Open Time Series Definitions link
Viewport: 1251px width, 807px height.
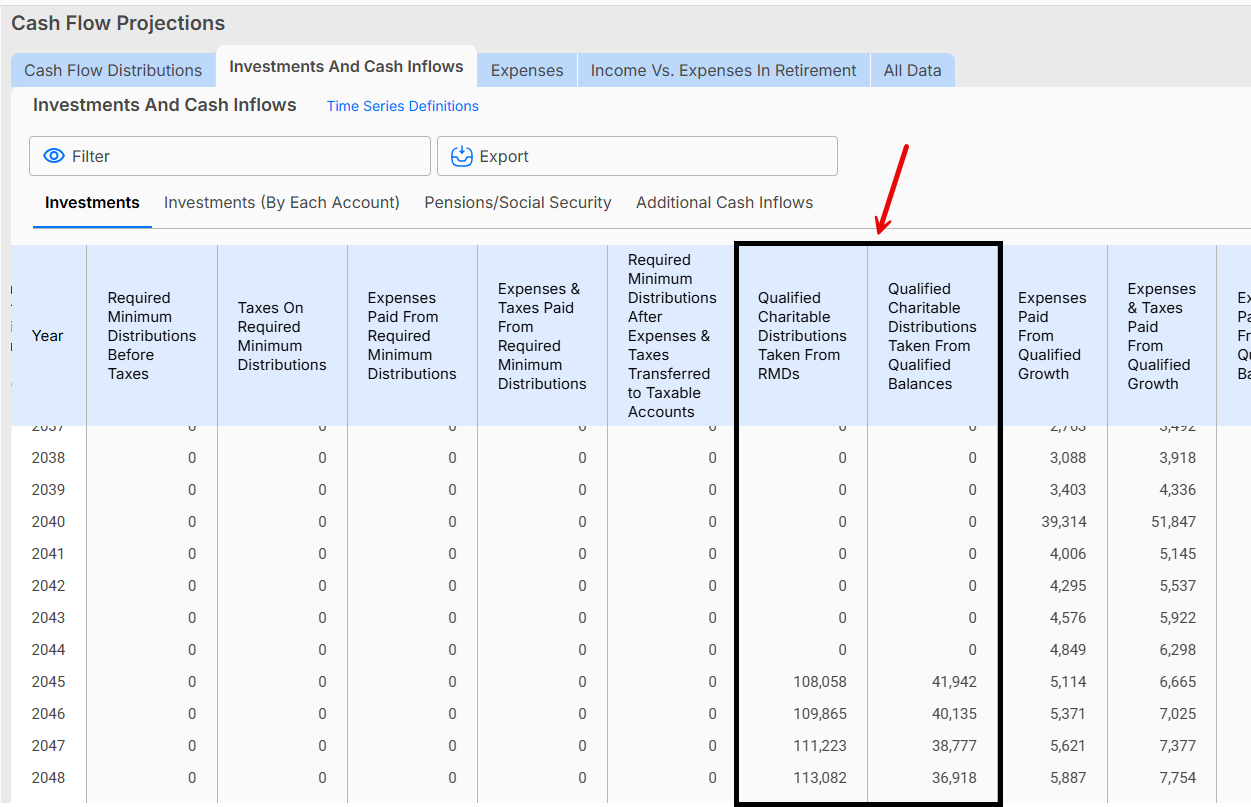pos(403,106)
